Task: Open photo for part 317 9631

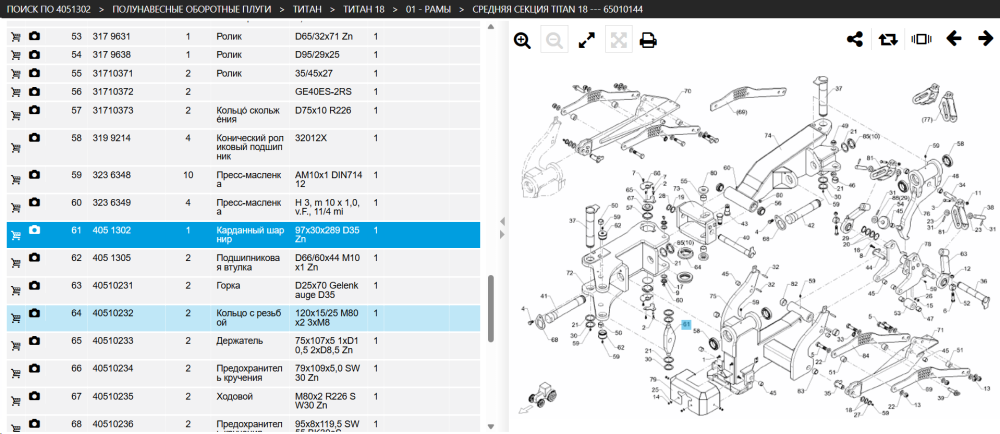Action: (34, 36)
